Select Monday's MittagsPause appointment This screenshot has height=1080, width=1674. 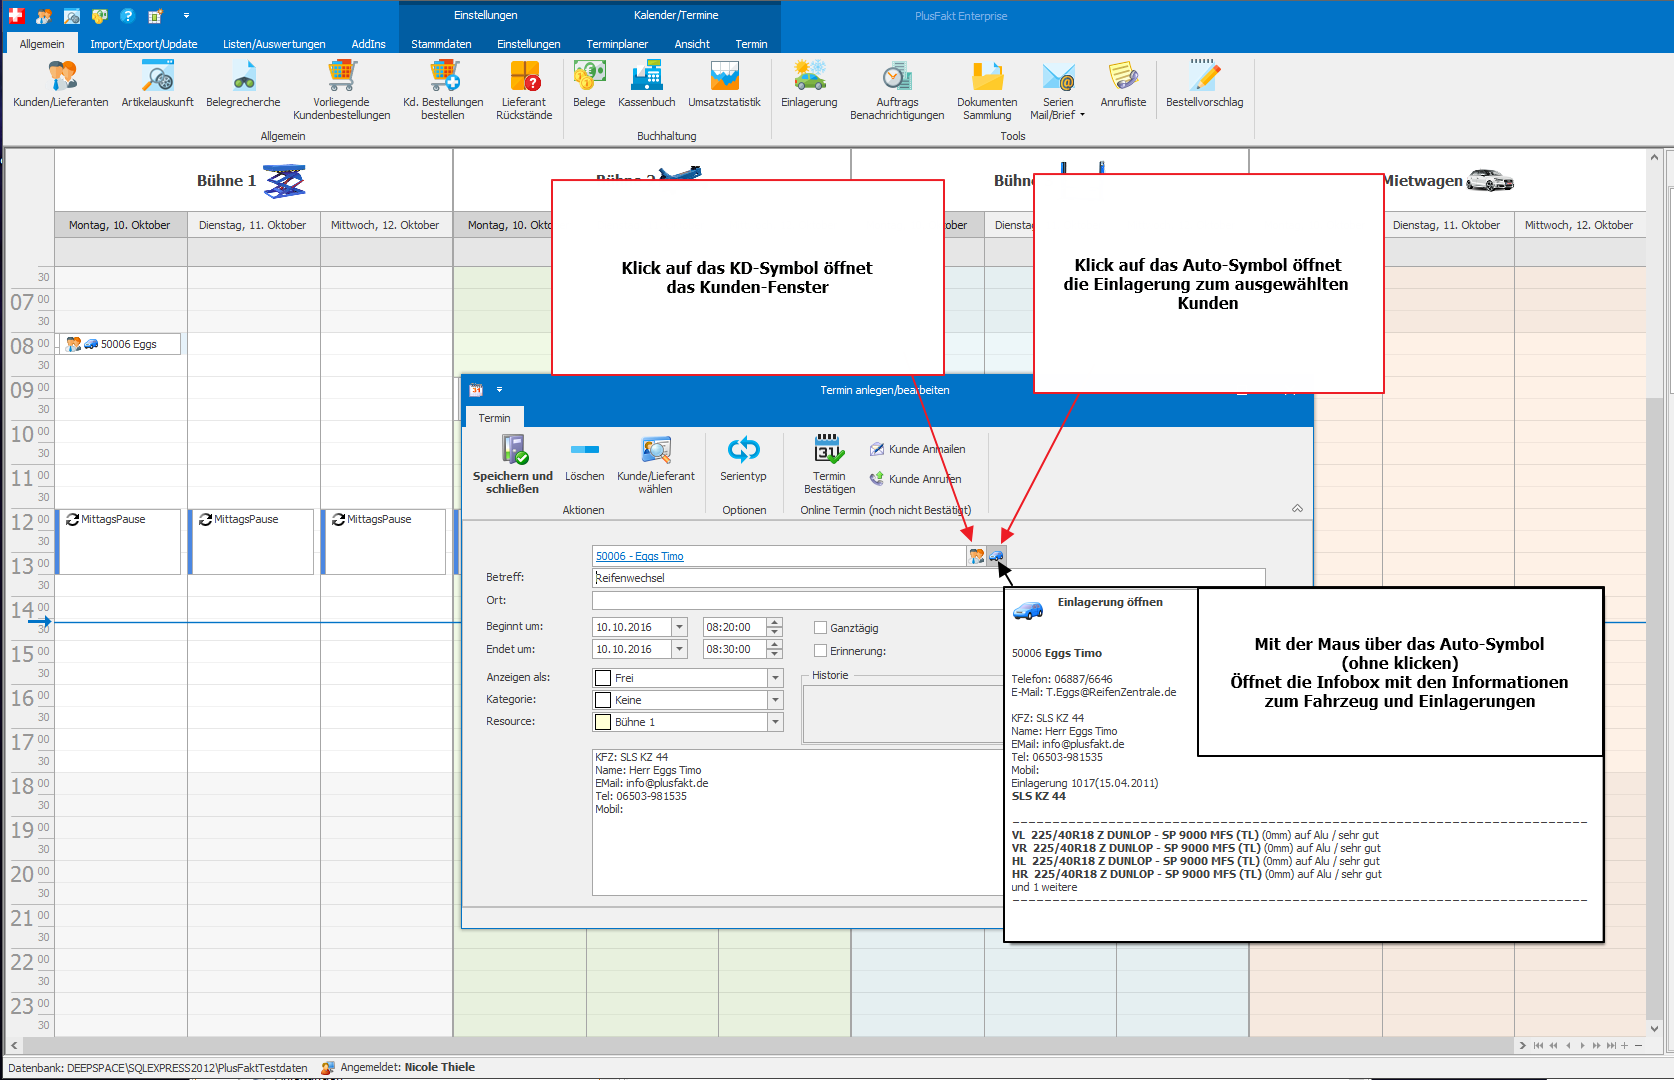tap(119, 541)
